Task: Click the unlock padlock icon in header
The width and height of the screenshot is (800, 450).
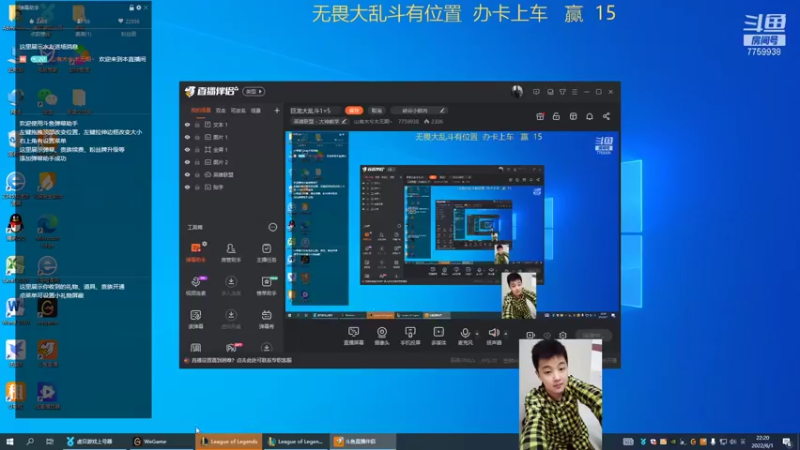Action: click(x=556, y=116)
